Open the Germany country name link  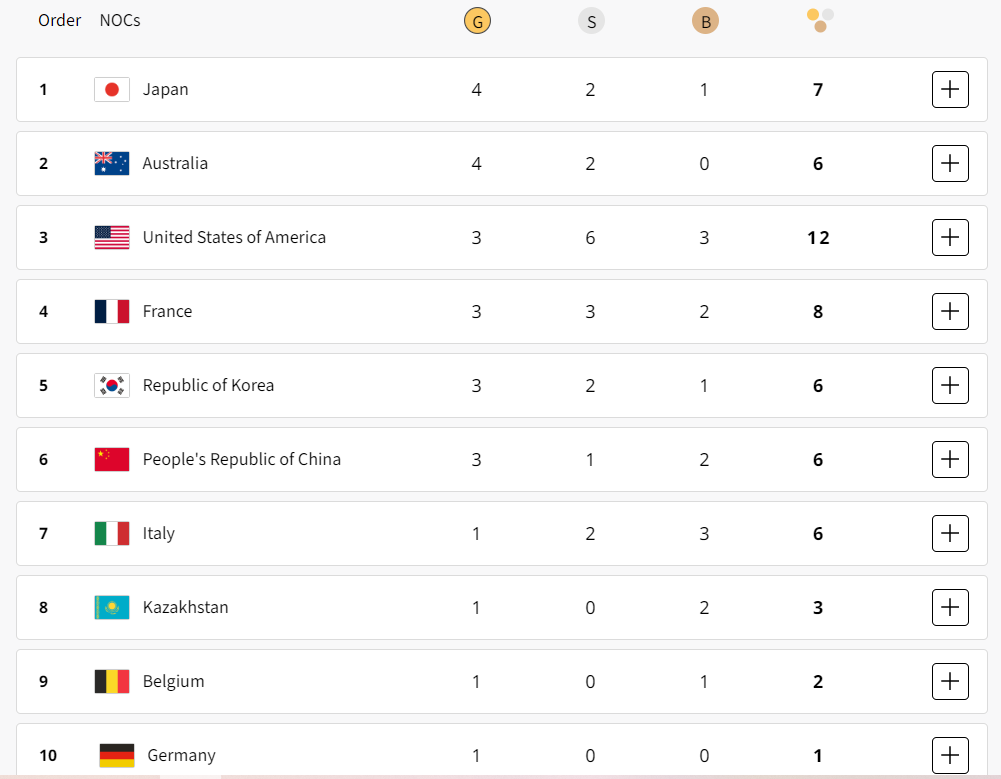point(181,756)
